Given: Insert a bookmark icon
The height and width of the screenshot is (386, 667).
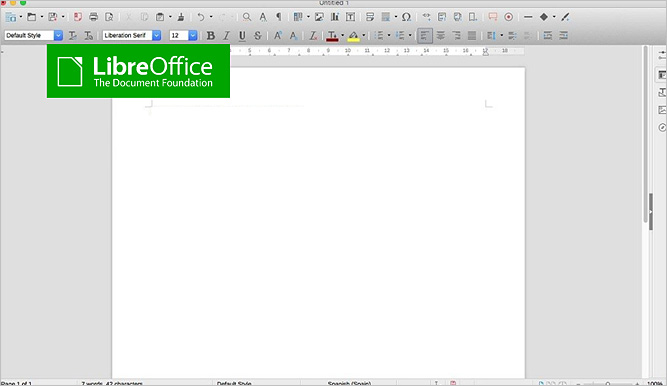Looking at the screenshot, I should (473, 17).
